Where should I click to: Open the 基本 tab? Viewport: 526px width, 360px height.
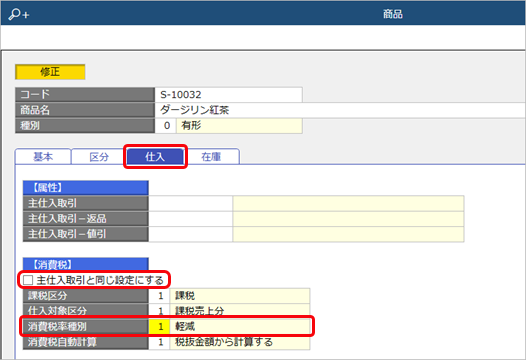[x=43, y=157]
